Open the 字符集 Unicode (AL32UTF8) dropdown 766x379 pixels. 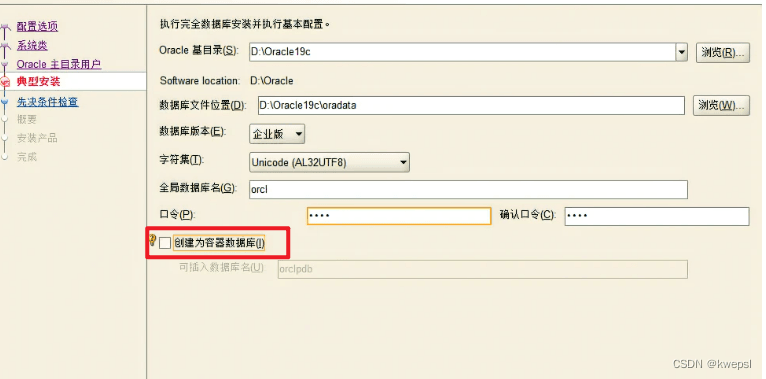(329, 163)
